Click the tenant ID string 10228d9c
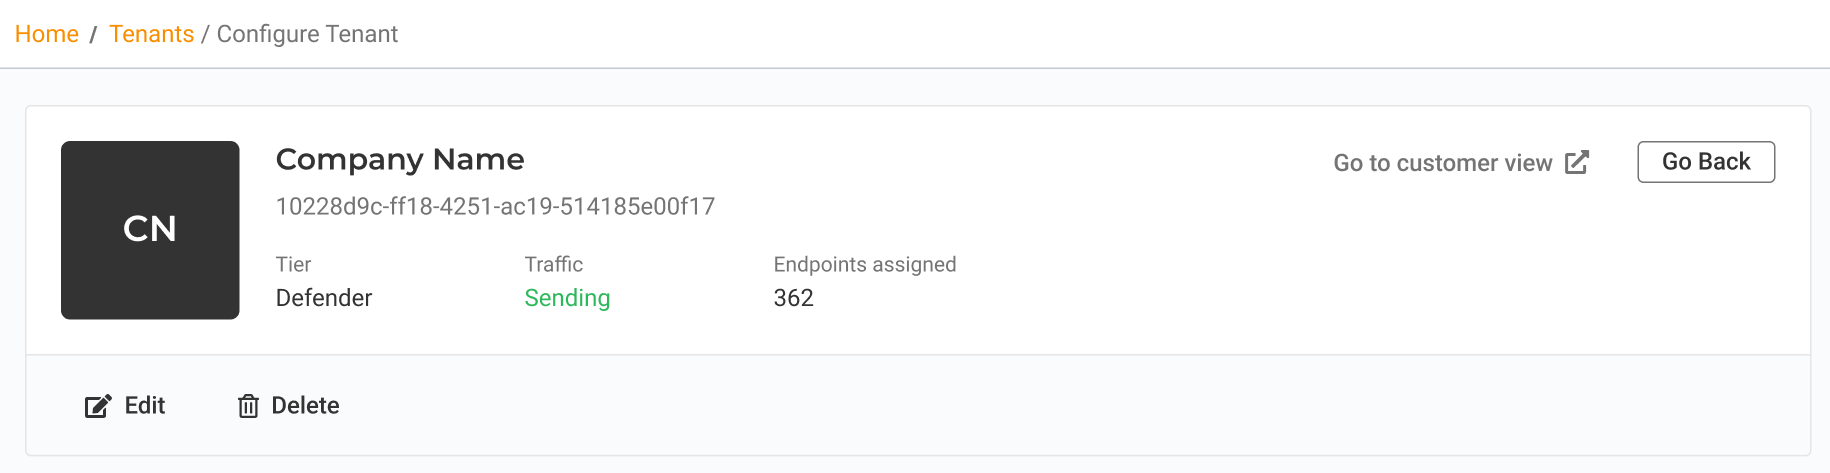 click(495, 207)
